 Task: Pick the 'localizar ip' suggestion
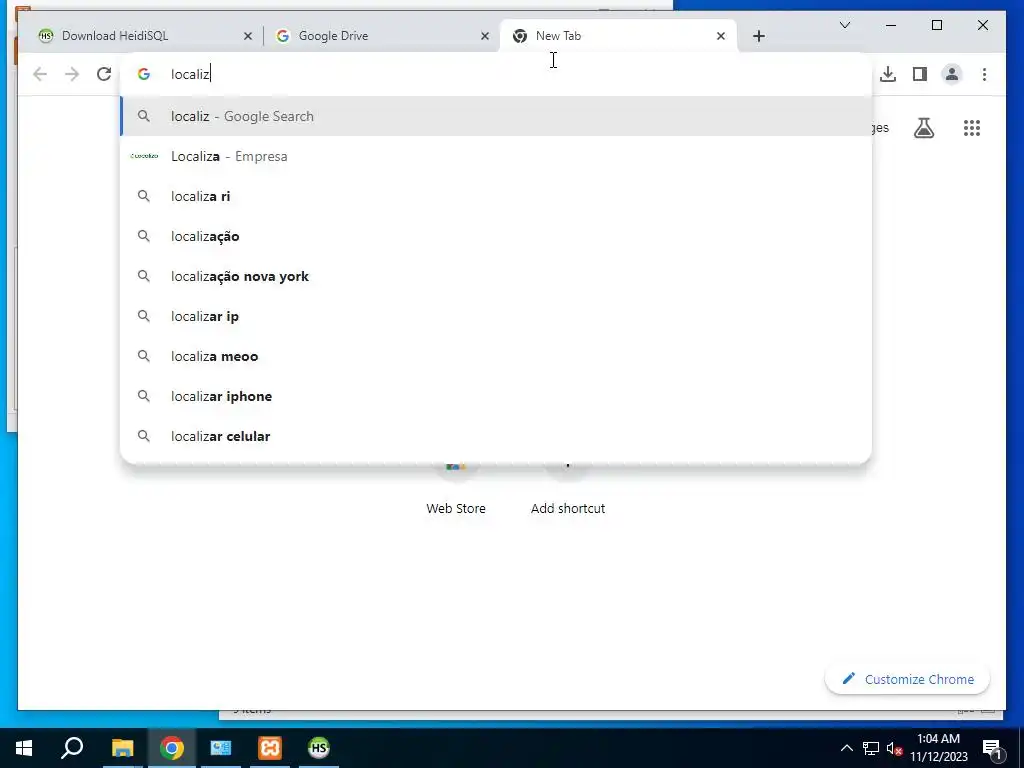click(496, 316)
